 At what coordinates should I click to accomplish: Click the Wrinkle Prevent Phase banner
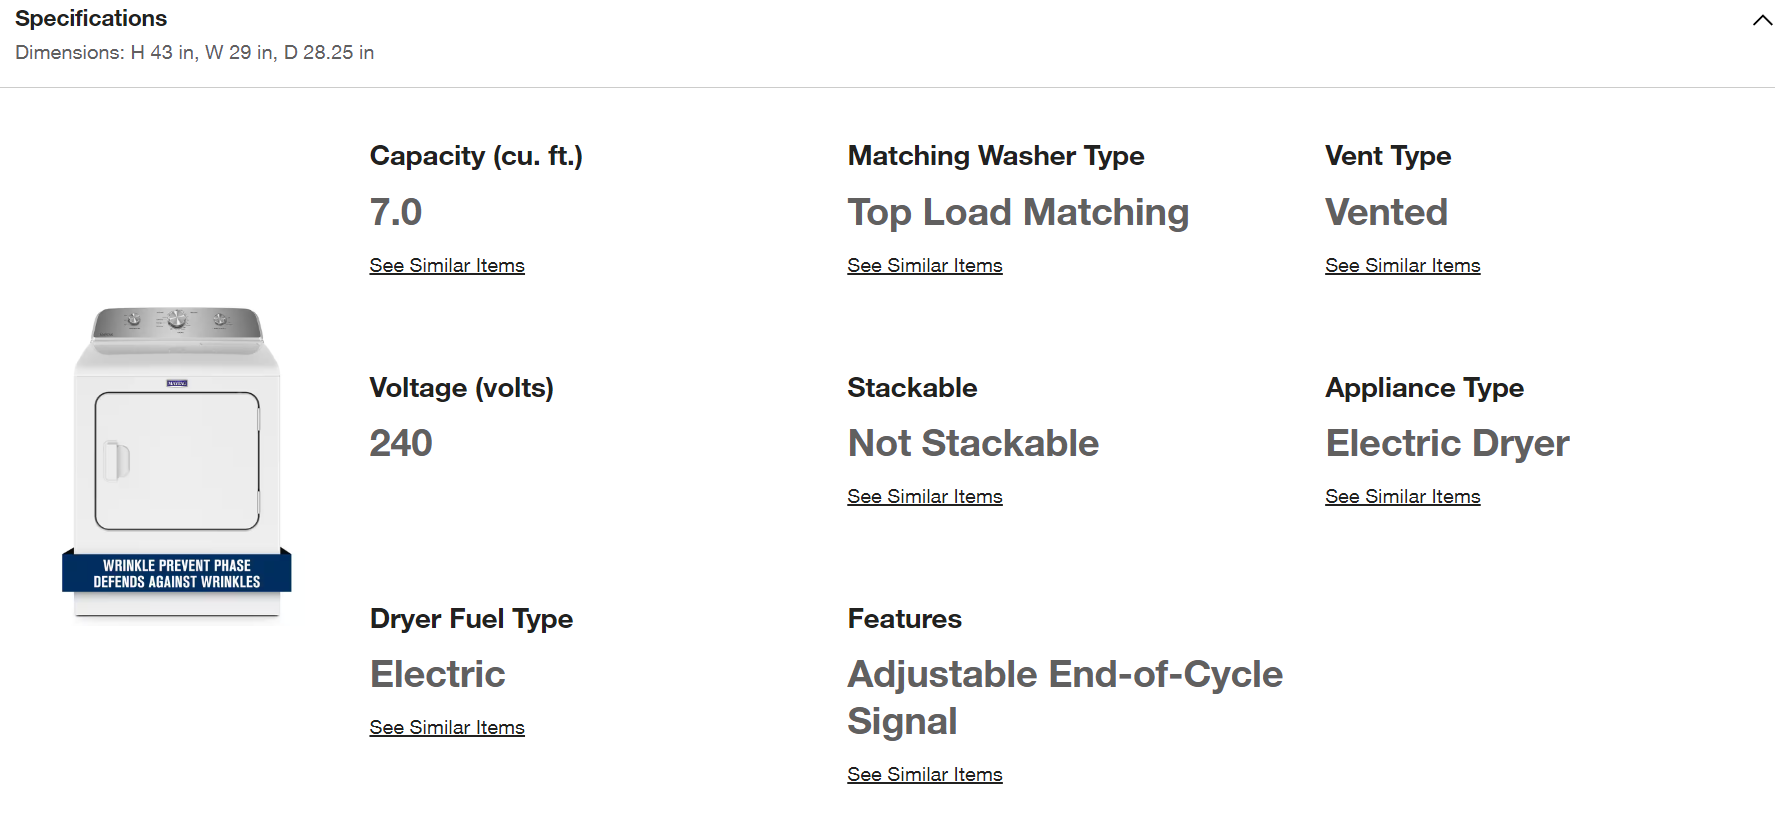click(177, 573)
